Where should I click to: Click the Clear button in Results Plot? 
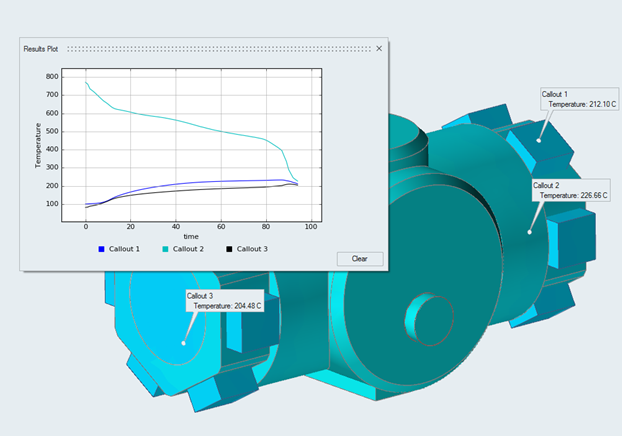tap(360, 259)
